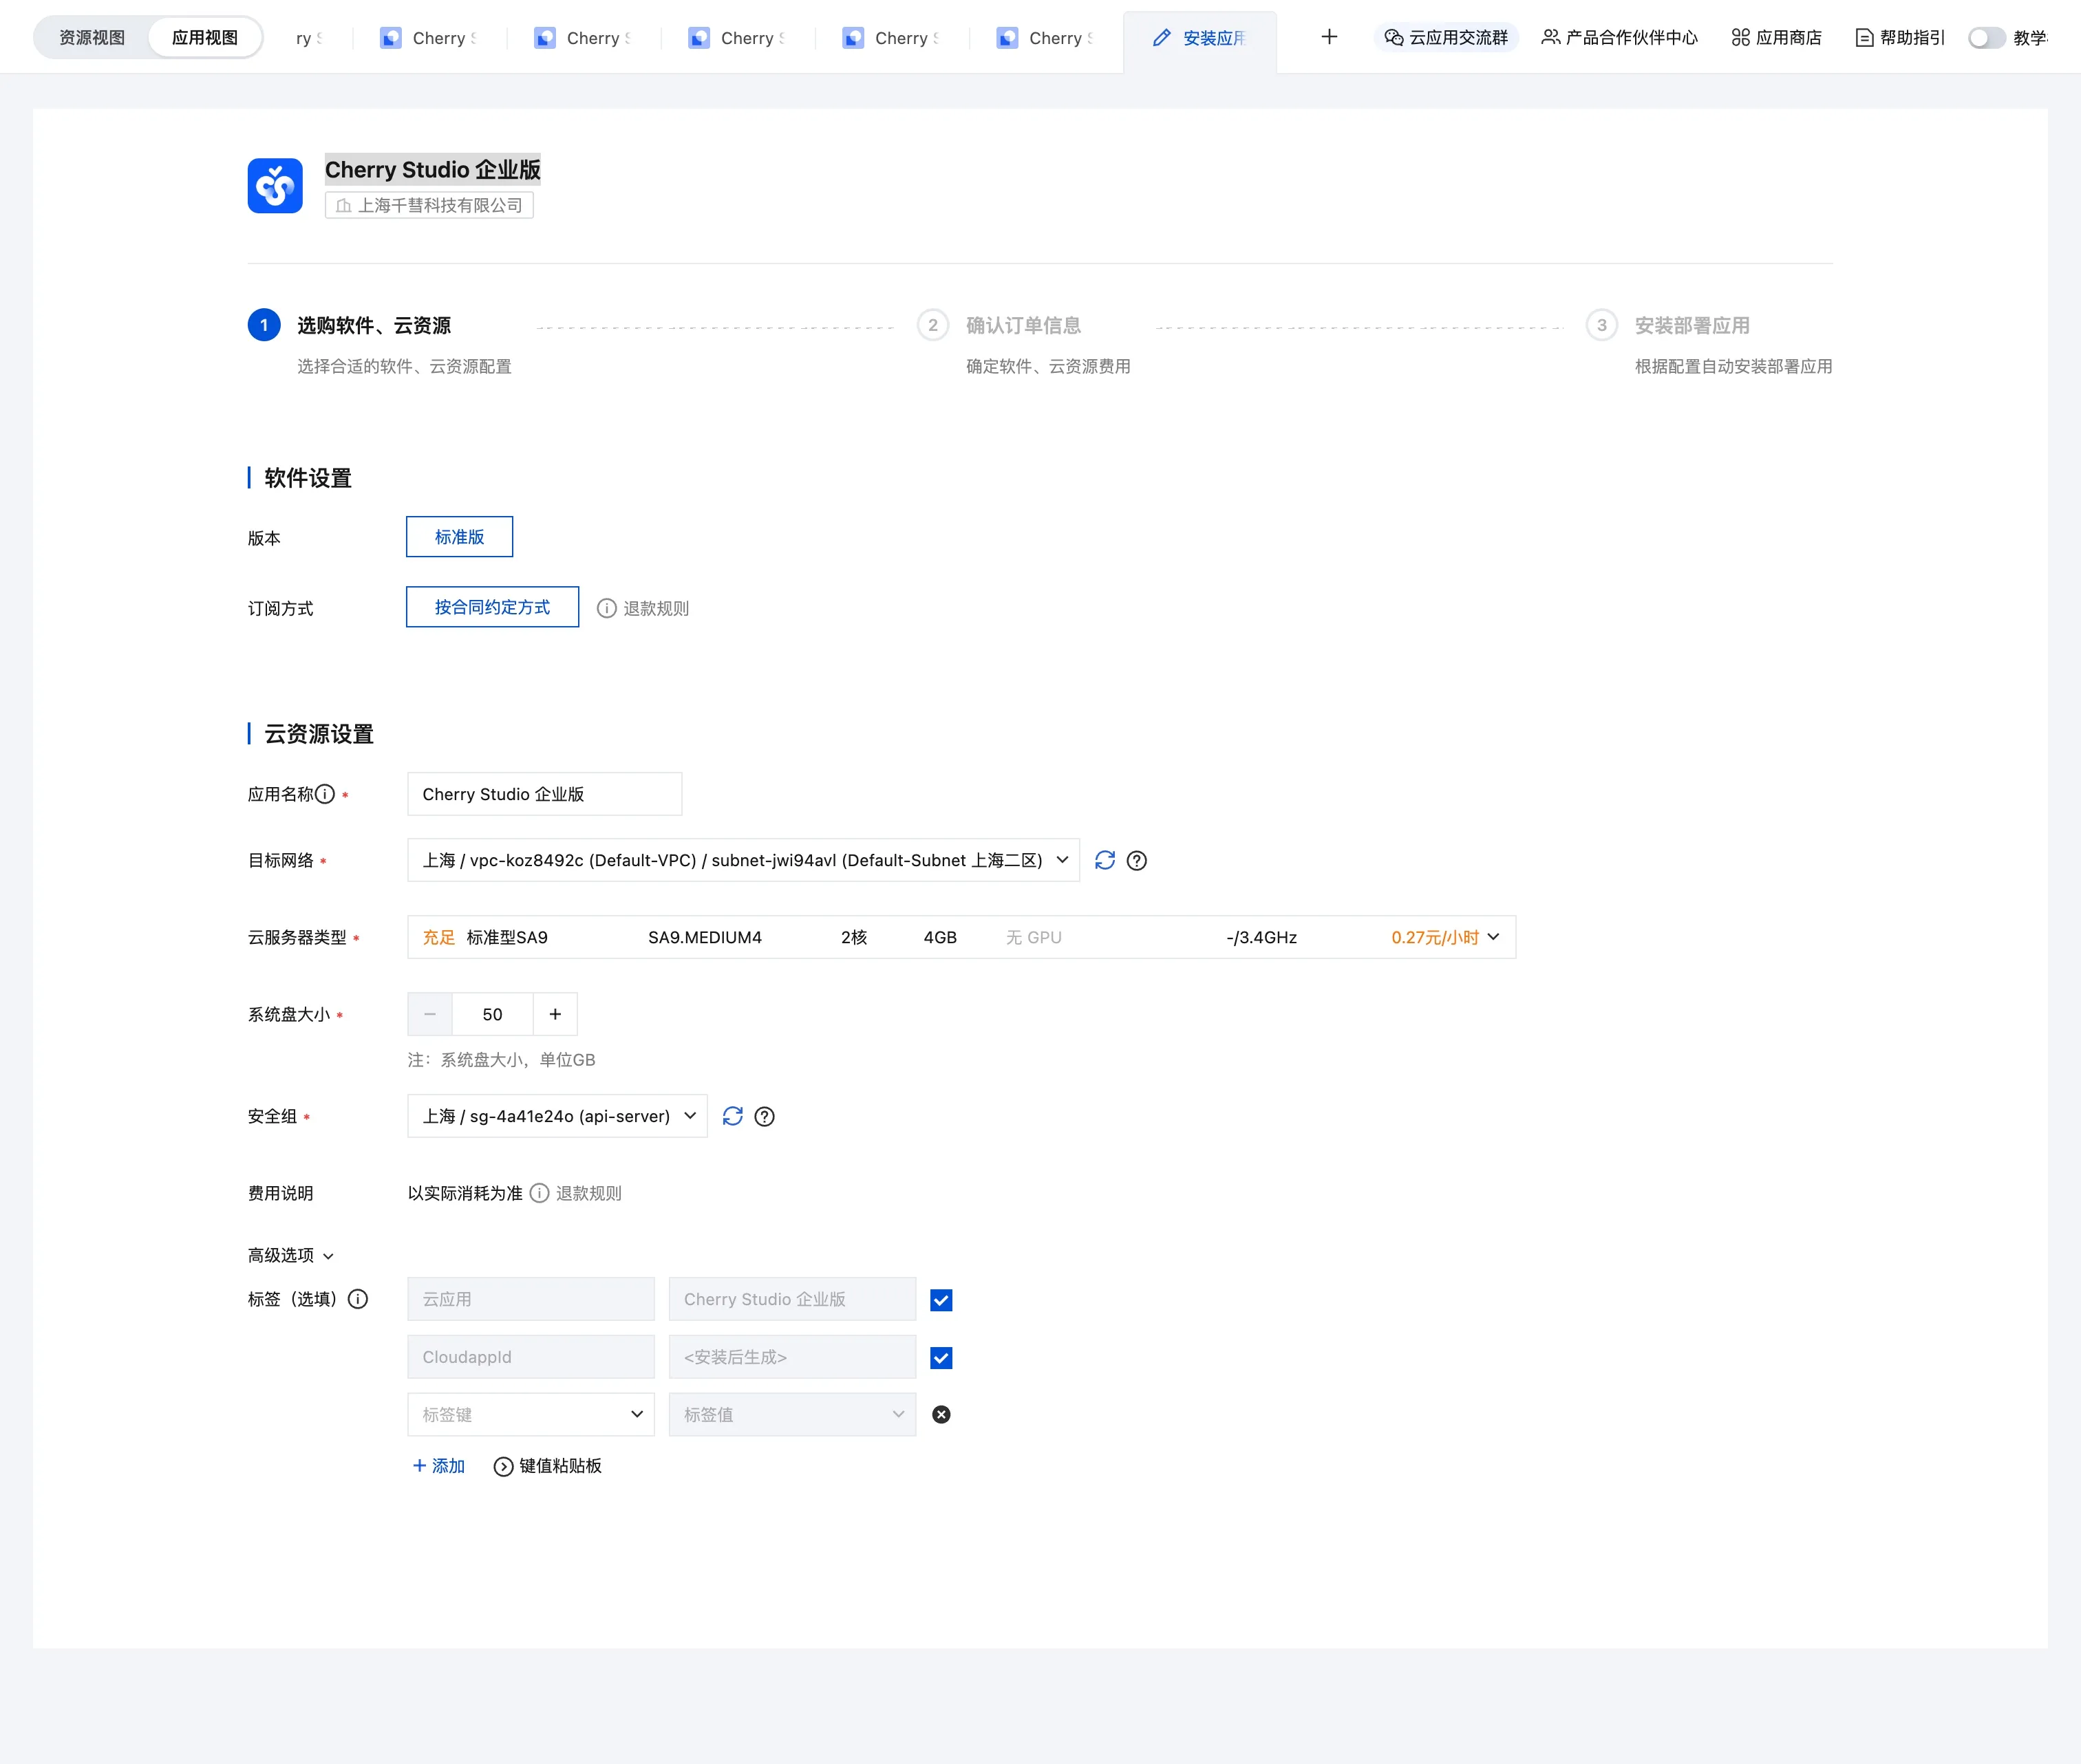
Task: Click Cherry Studio app logo icon
Action: click(x=275, y=185)
